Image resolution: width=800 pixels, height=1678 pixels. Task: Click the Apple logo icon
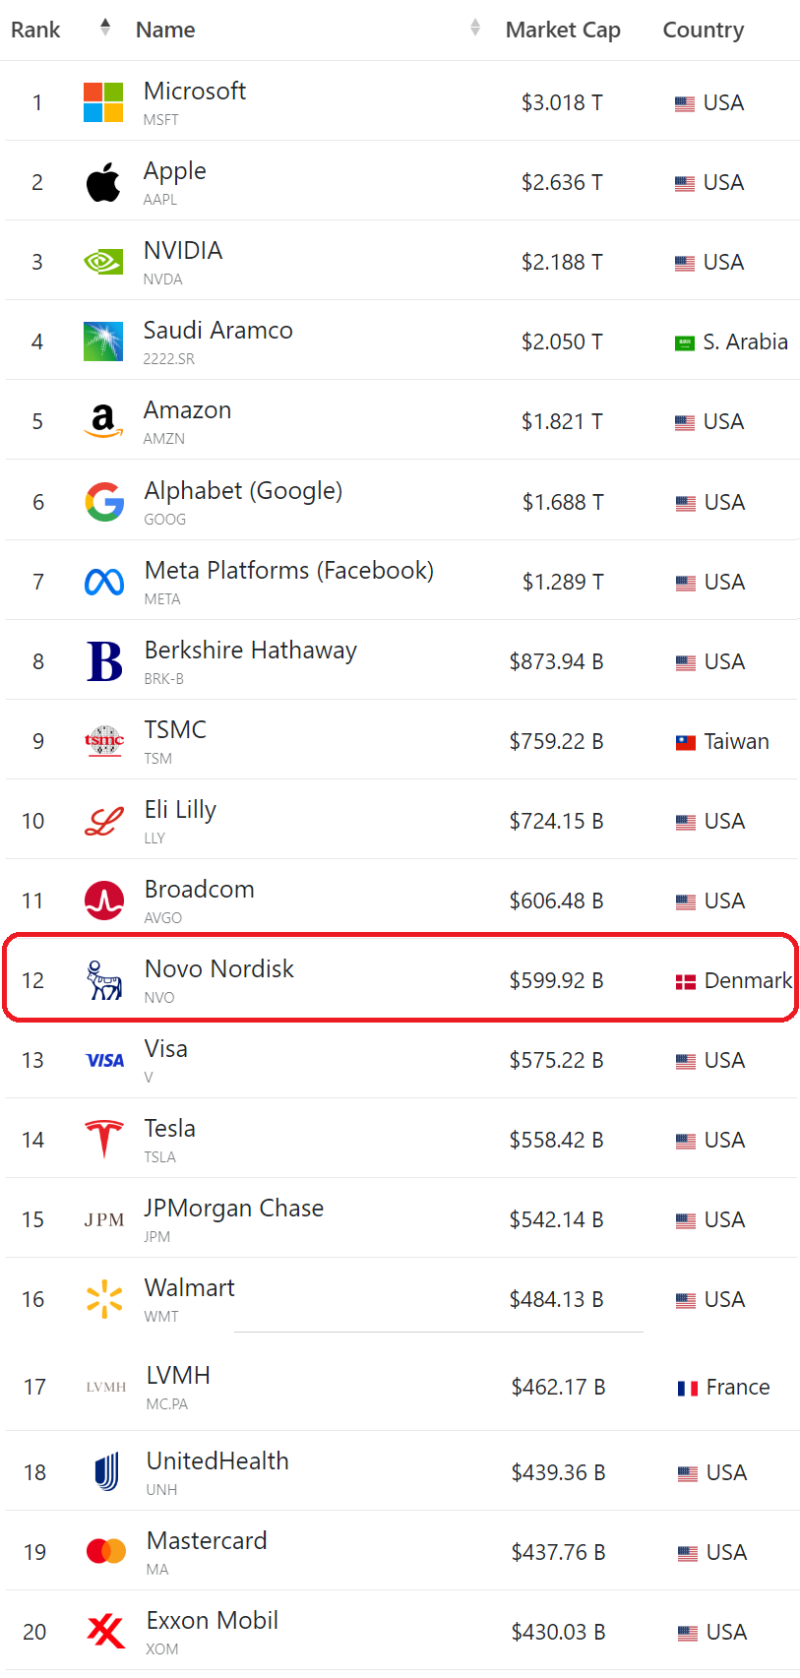click(x=103, y=182)
